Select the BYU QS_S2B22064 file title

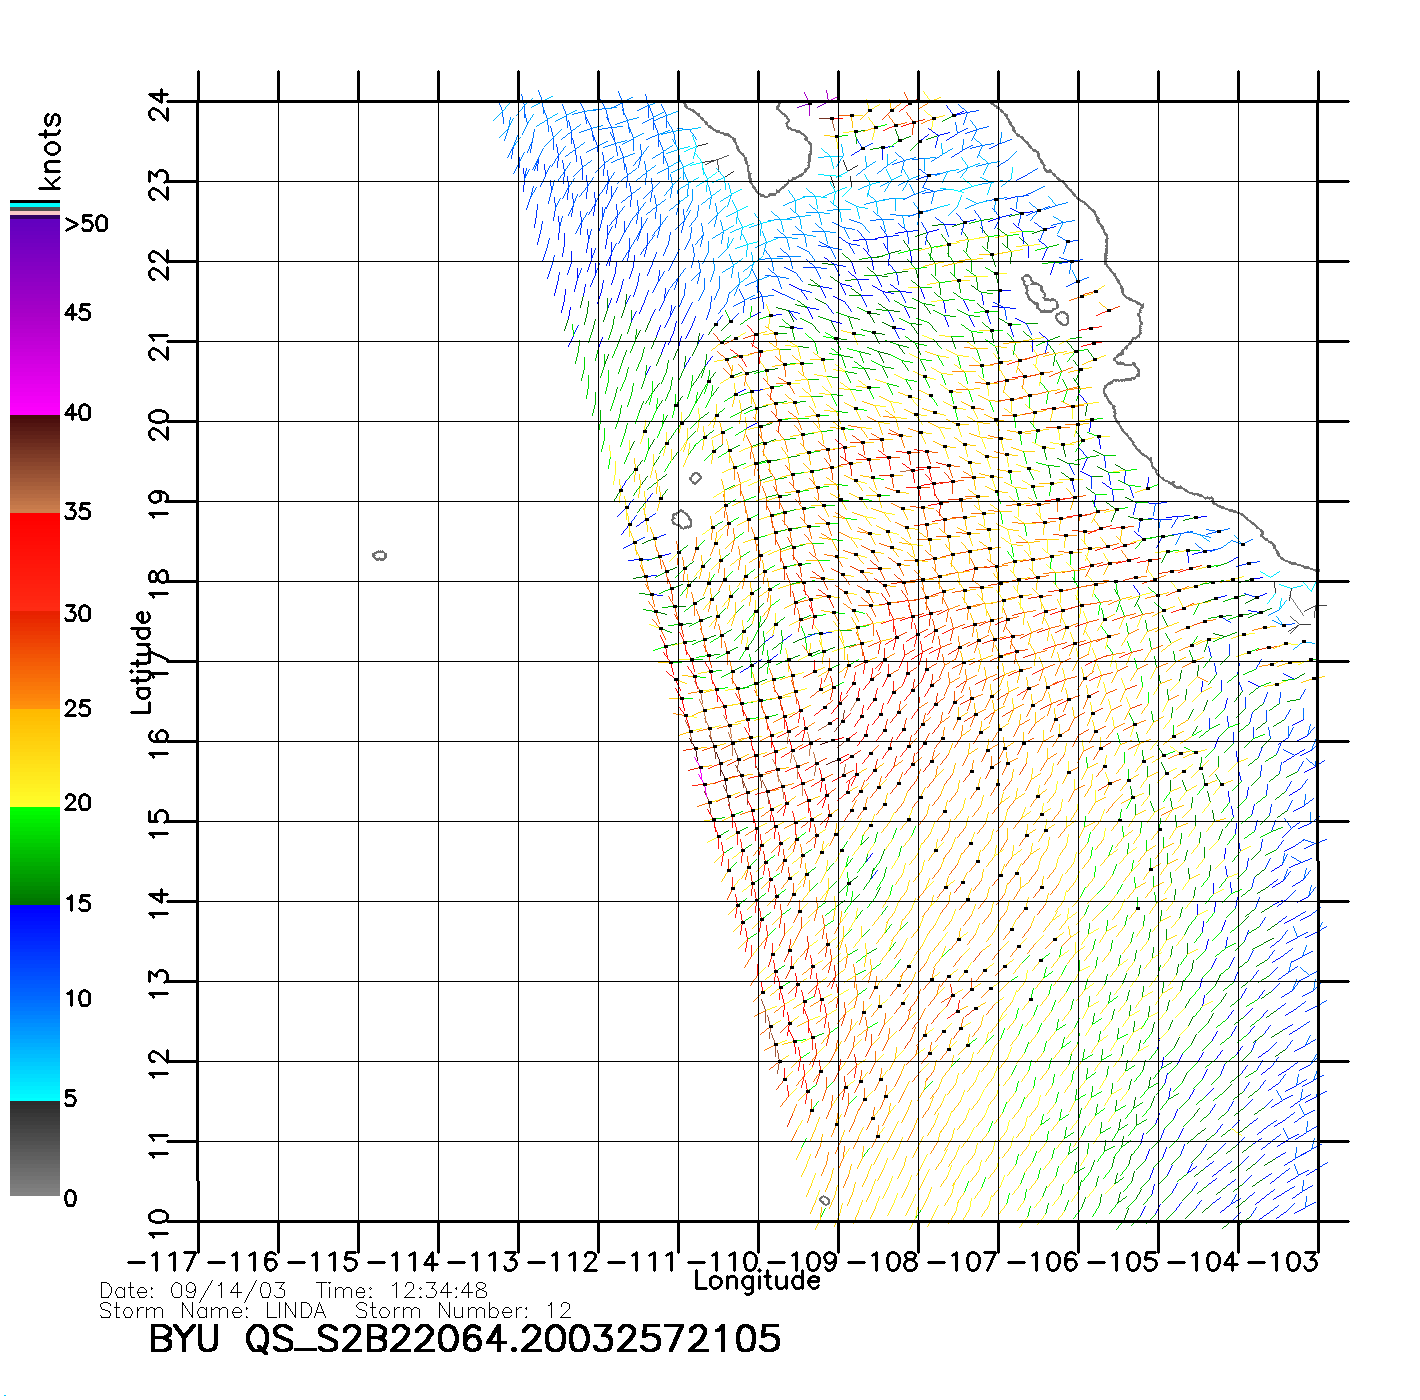pyautogui.click(x=464, y=1339)
